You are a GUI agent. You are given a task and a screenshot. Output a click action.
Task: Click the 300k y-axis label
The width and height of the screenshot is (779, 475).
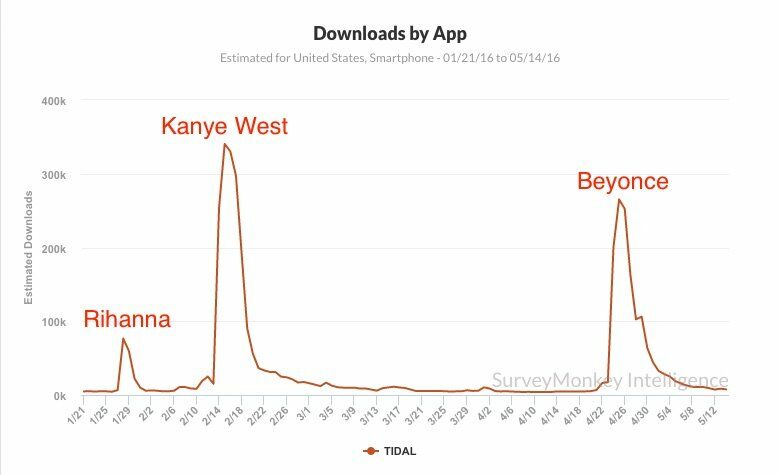click(x=54, y=175)
